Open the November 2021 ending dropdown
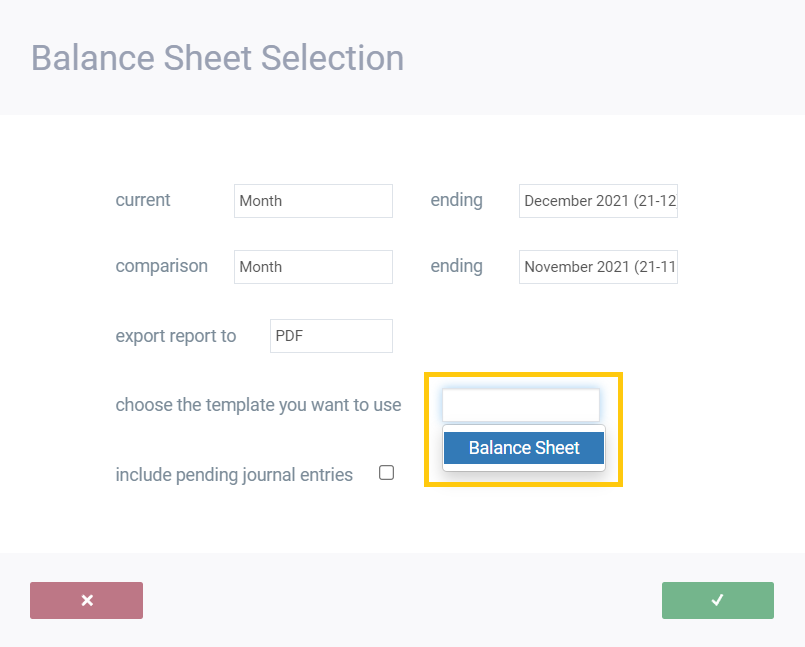The image size is (805, 647). click(x=598, y=267)
